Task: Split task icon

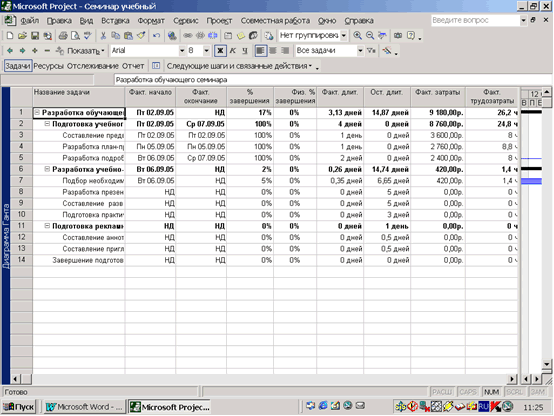Action: 213,36
